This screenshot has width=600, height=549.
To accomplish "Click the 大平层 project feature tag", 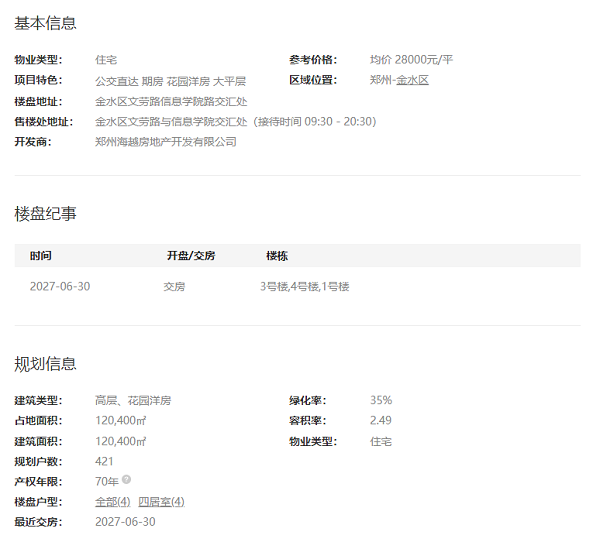I will click(x=228, y=81).
